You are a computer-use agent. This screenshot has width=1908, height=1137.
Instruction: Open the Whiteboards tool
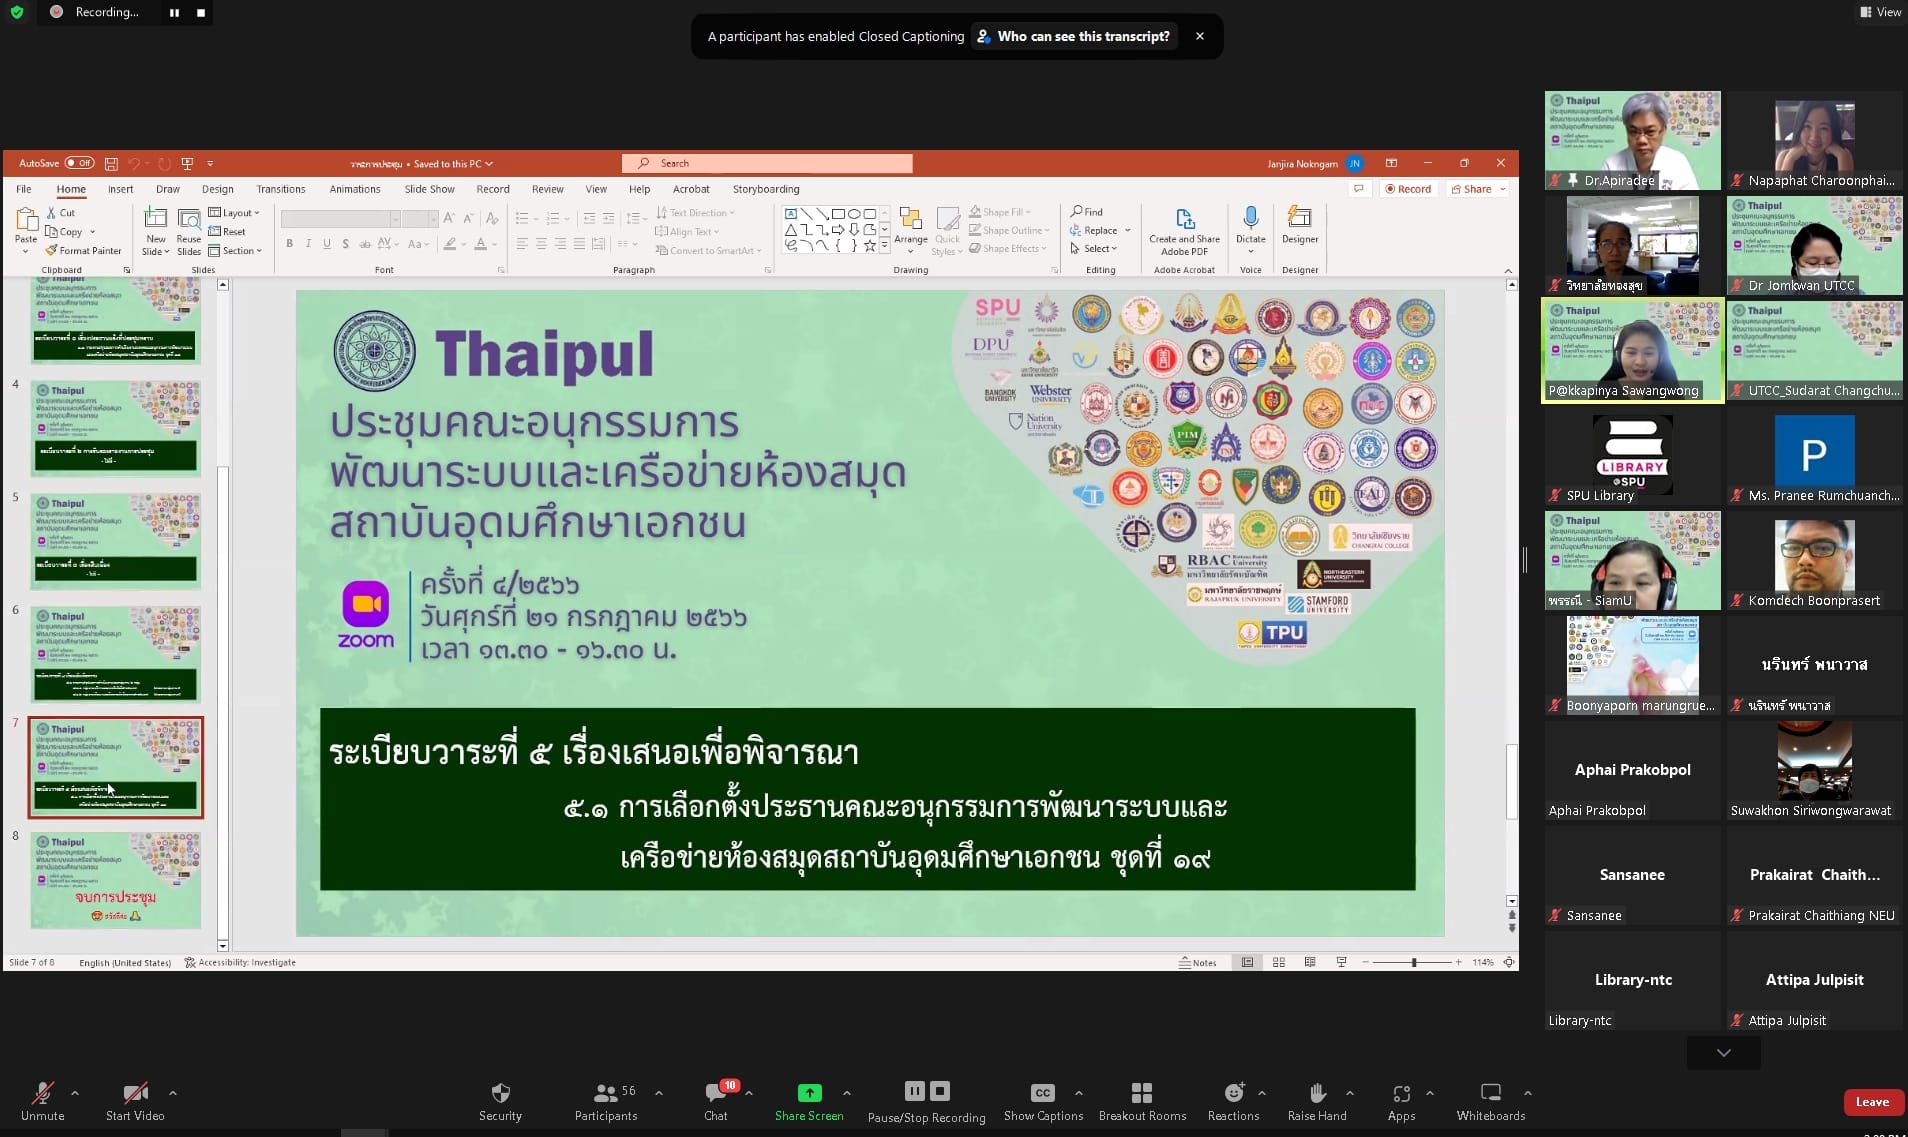point(1490,1093)
